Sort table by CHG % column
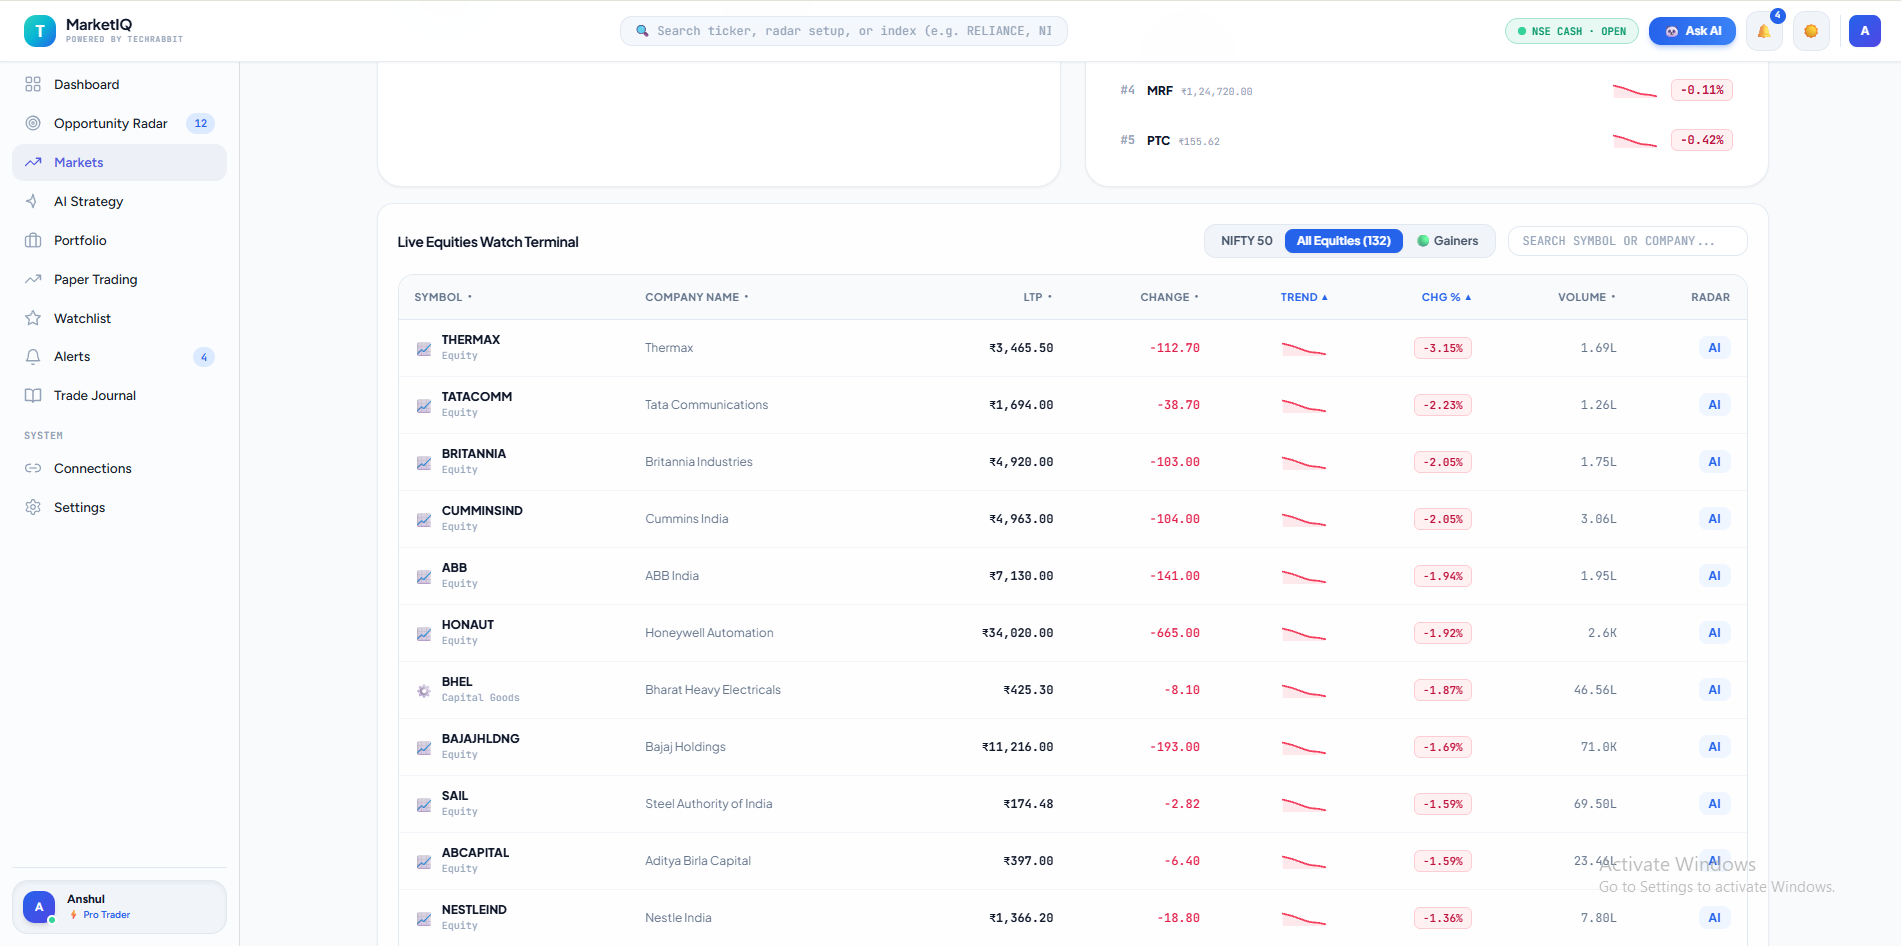The height and width of the screenshot is (946, 1901). [x=1446, y=298]
